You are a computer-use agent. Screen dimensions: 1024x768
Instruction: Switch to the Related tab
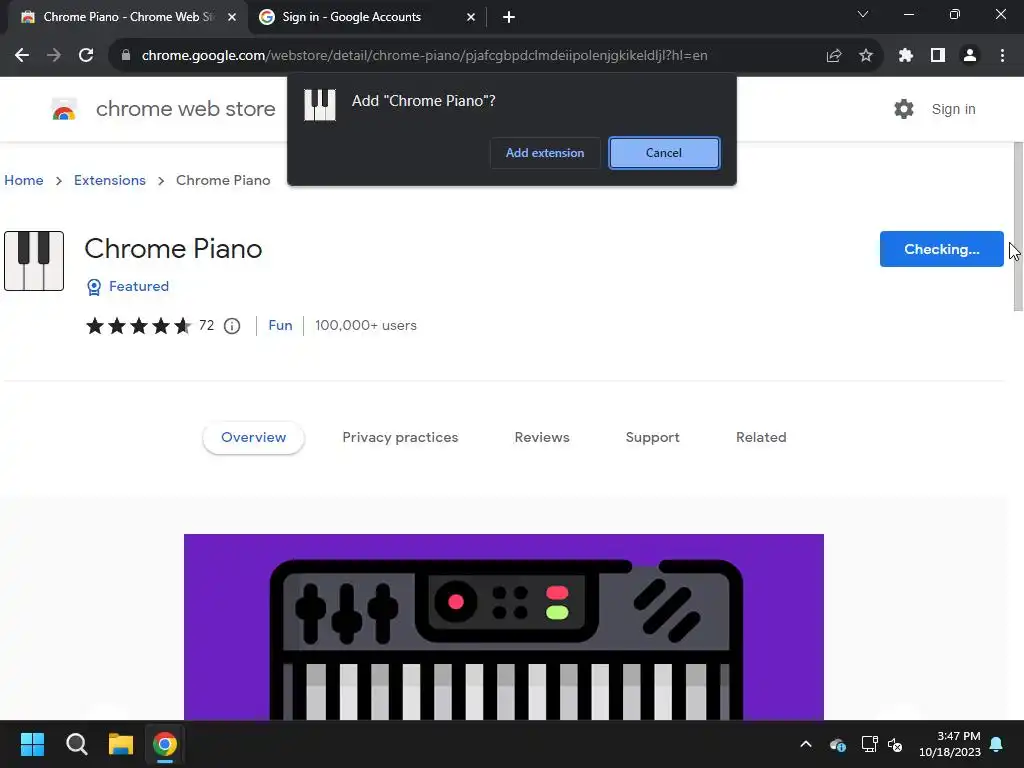761,438
